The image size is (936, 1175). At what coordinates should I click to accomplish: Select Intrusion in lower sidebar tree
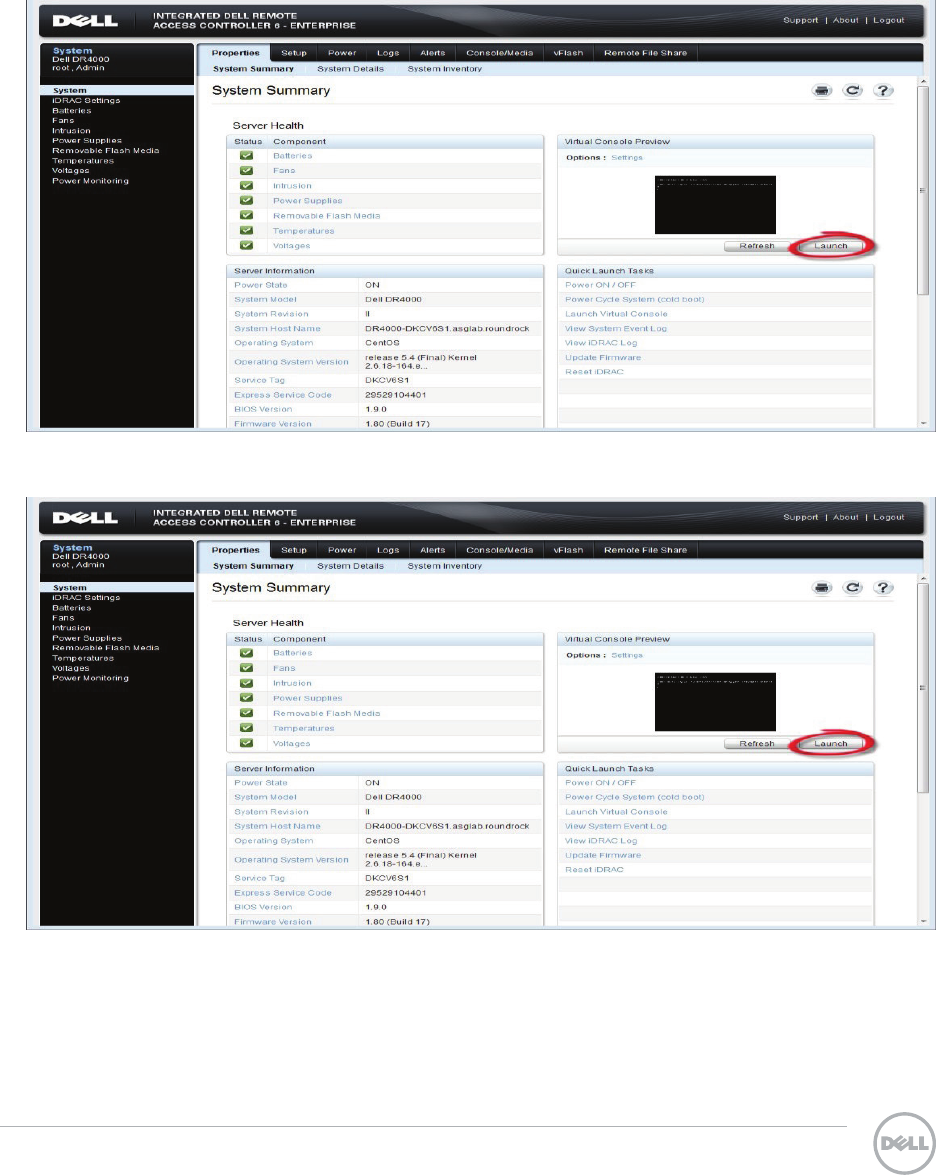coord(71,628)
